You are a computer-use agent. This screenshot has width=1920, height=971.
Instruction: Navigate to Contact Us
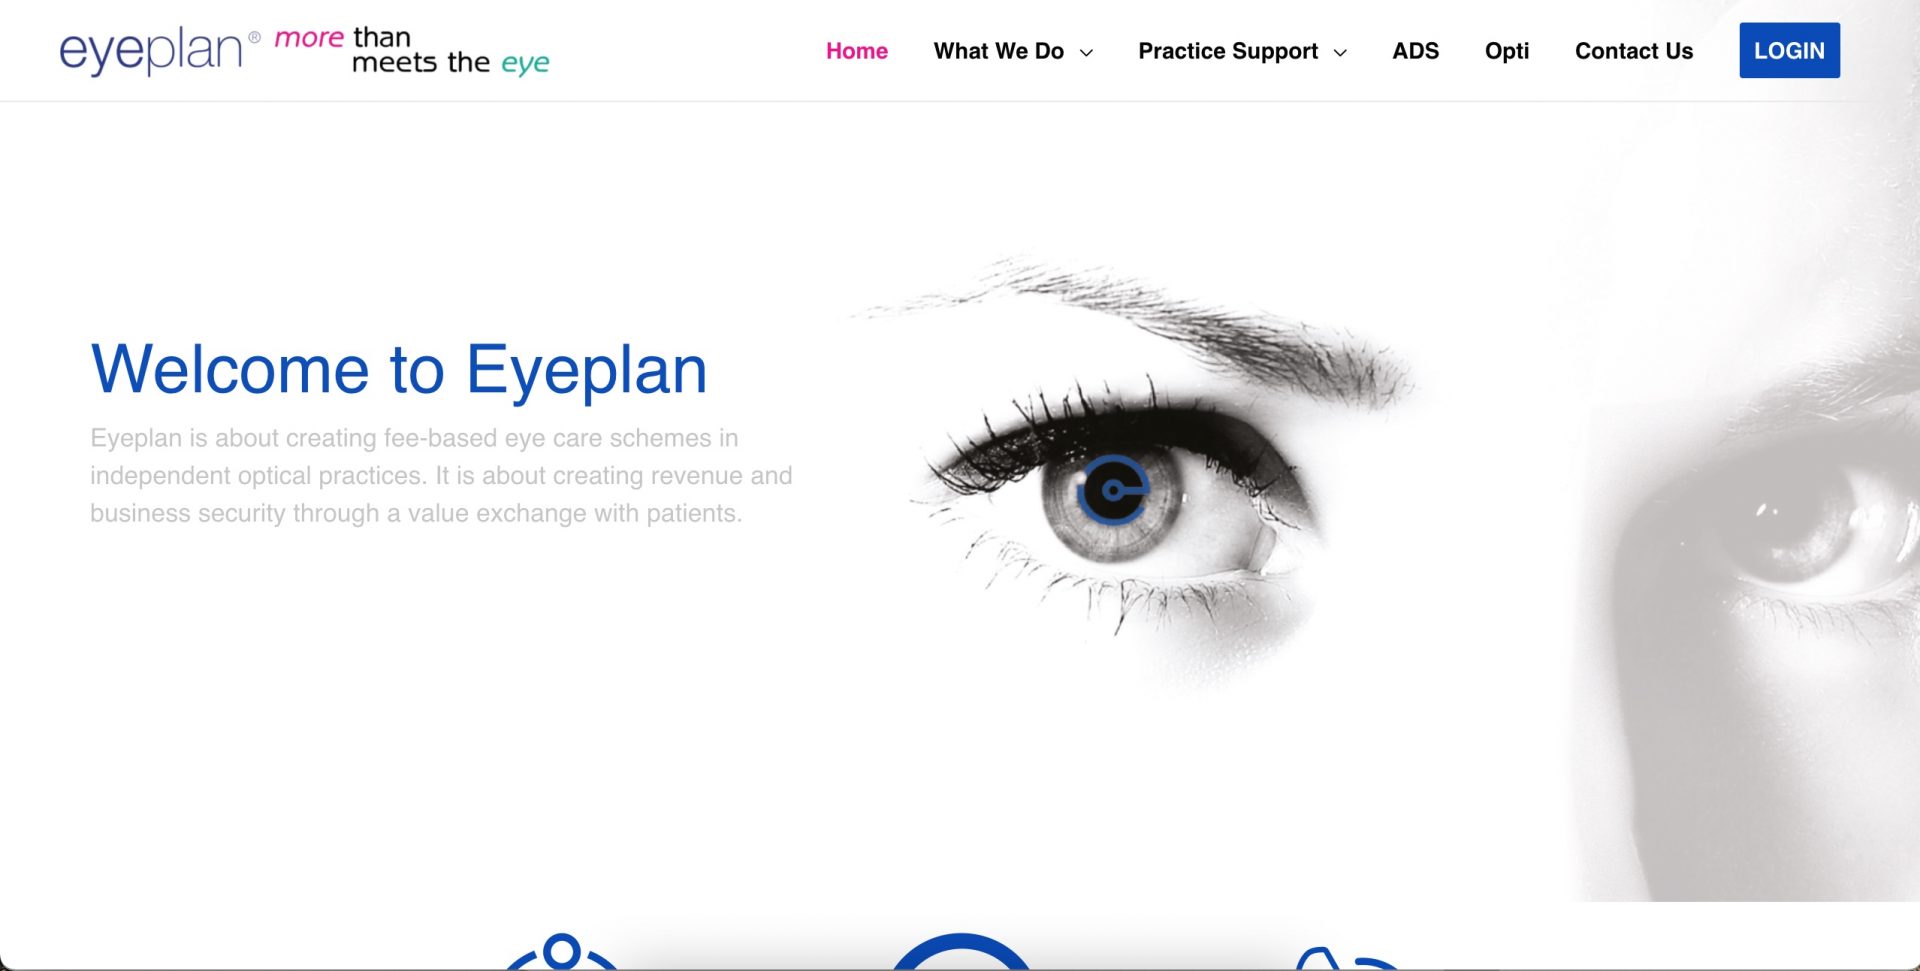pyautogui.click(x=1634, y=51)
